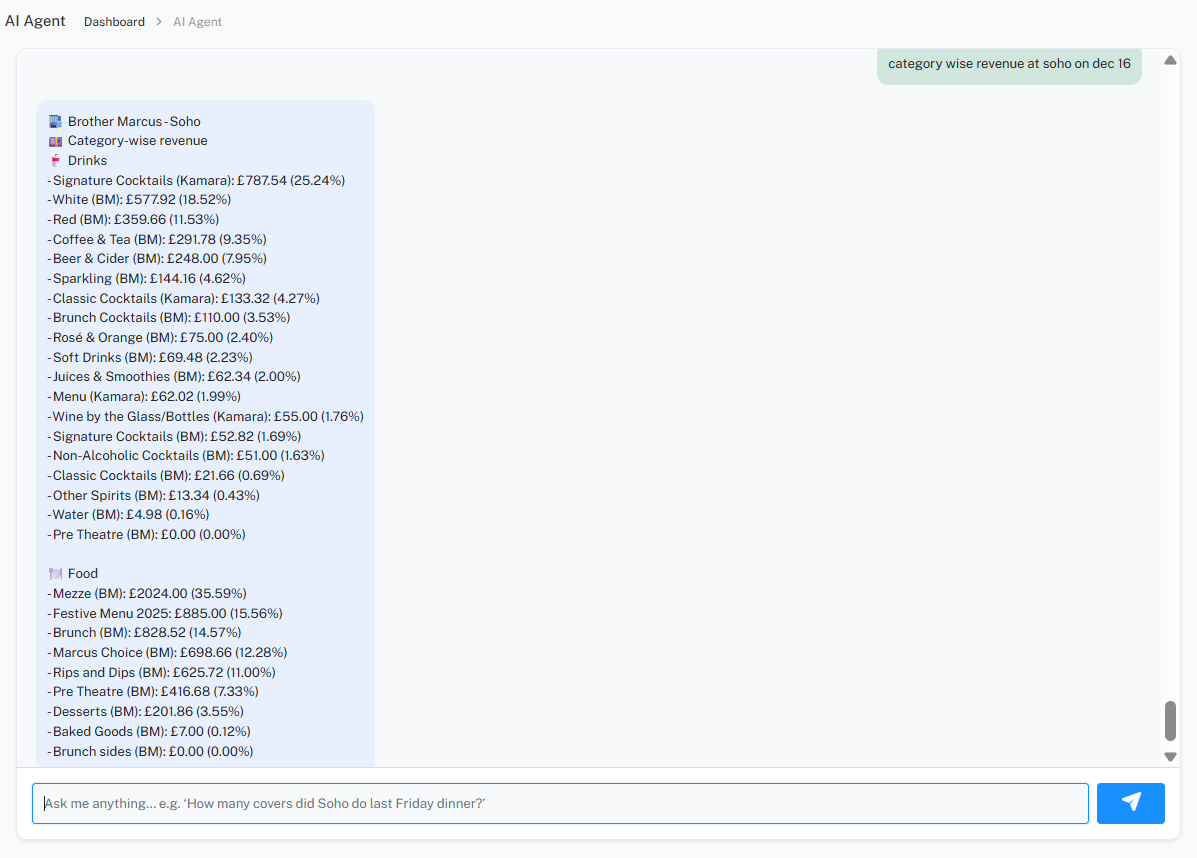Click the AI Agent breadcrumb item
This screenshot has height=858, width=1197.
tap(197, 21)
